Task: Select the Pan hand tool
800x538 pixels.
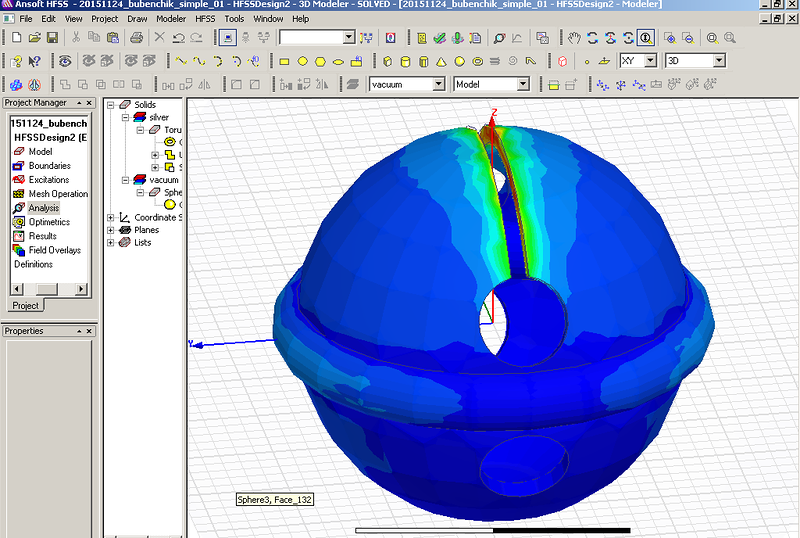Action: pyautogui.click(x=574, y=38)
